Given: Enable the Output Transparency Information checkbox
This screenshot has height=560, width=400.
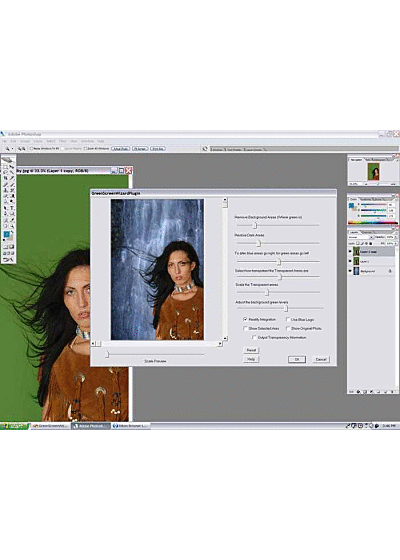Looking at the screenshot, I should click(254, 337).
